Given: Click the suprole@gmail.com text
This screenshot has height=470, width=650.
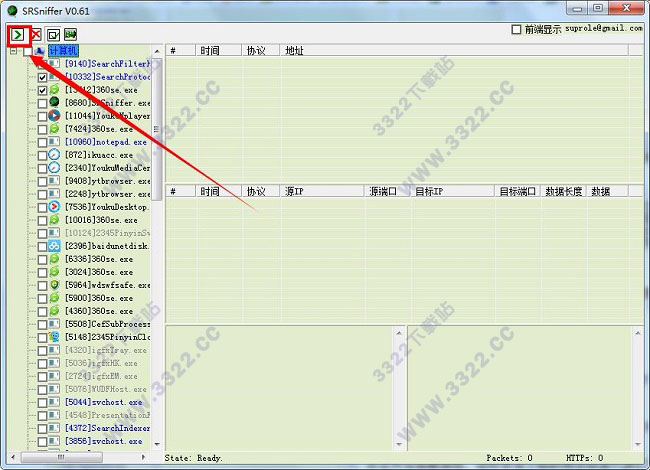Looking at the screenshot, I should click(604, 29).
